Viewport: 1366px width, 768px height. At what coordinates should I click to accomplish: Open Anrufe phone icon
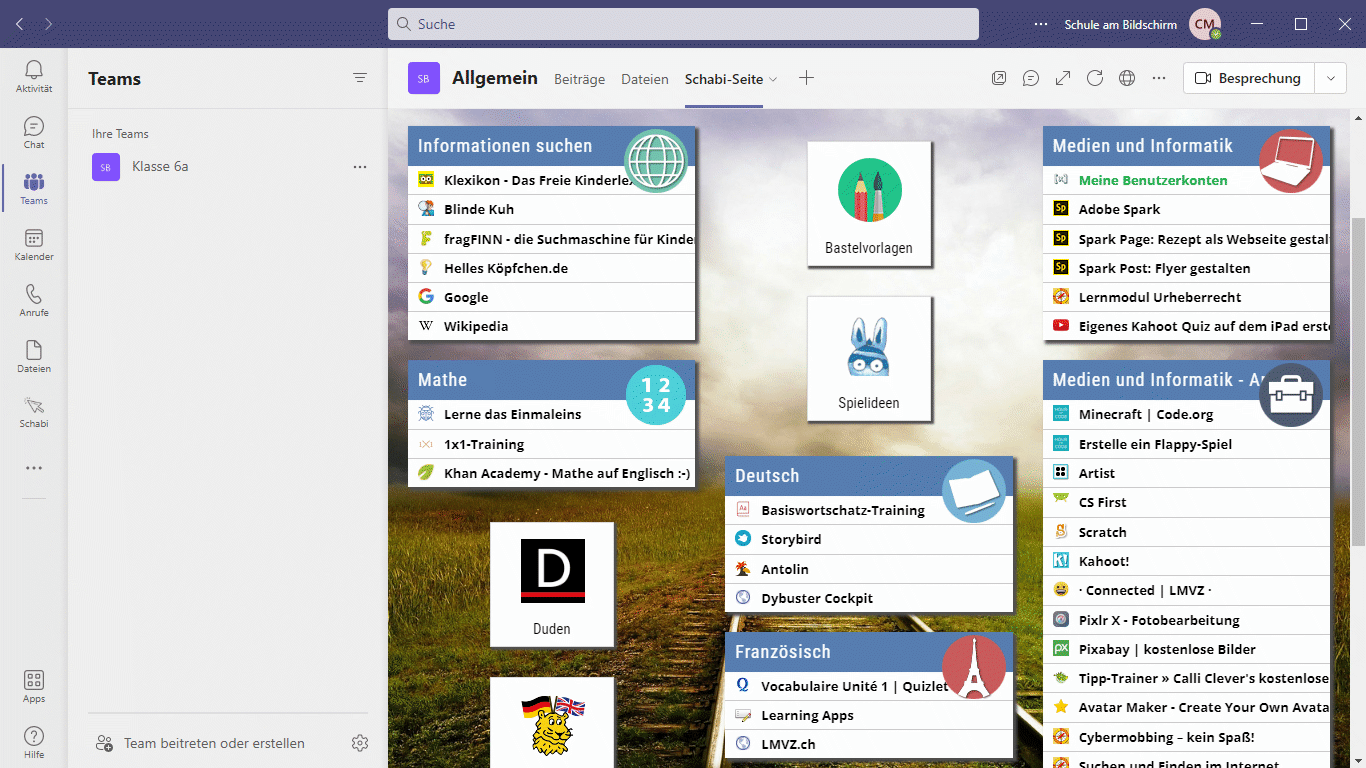point(34,300)
